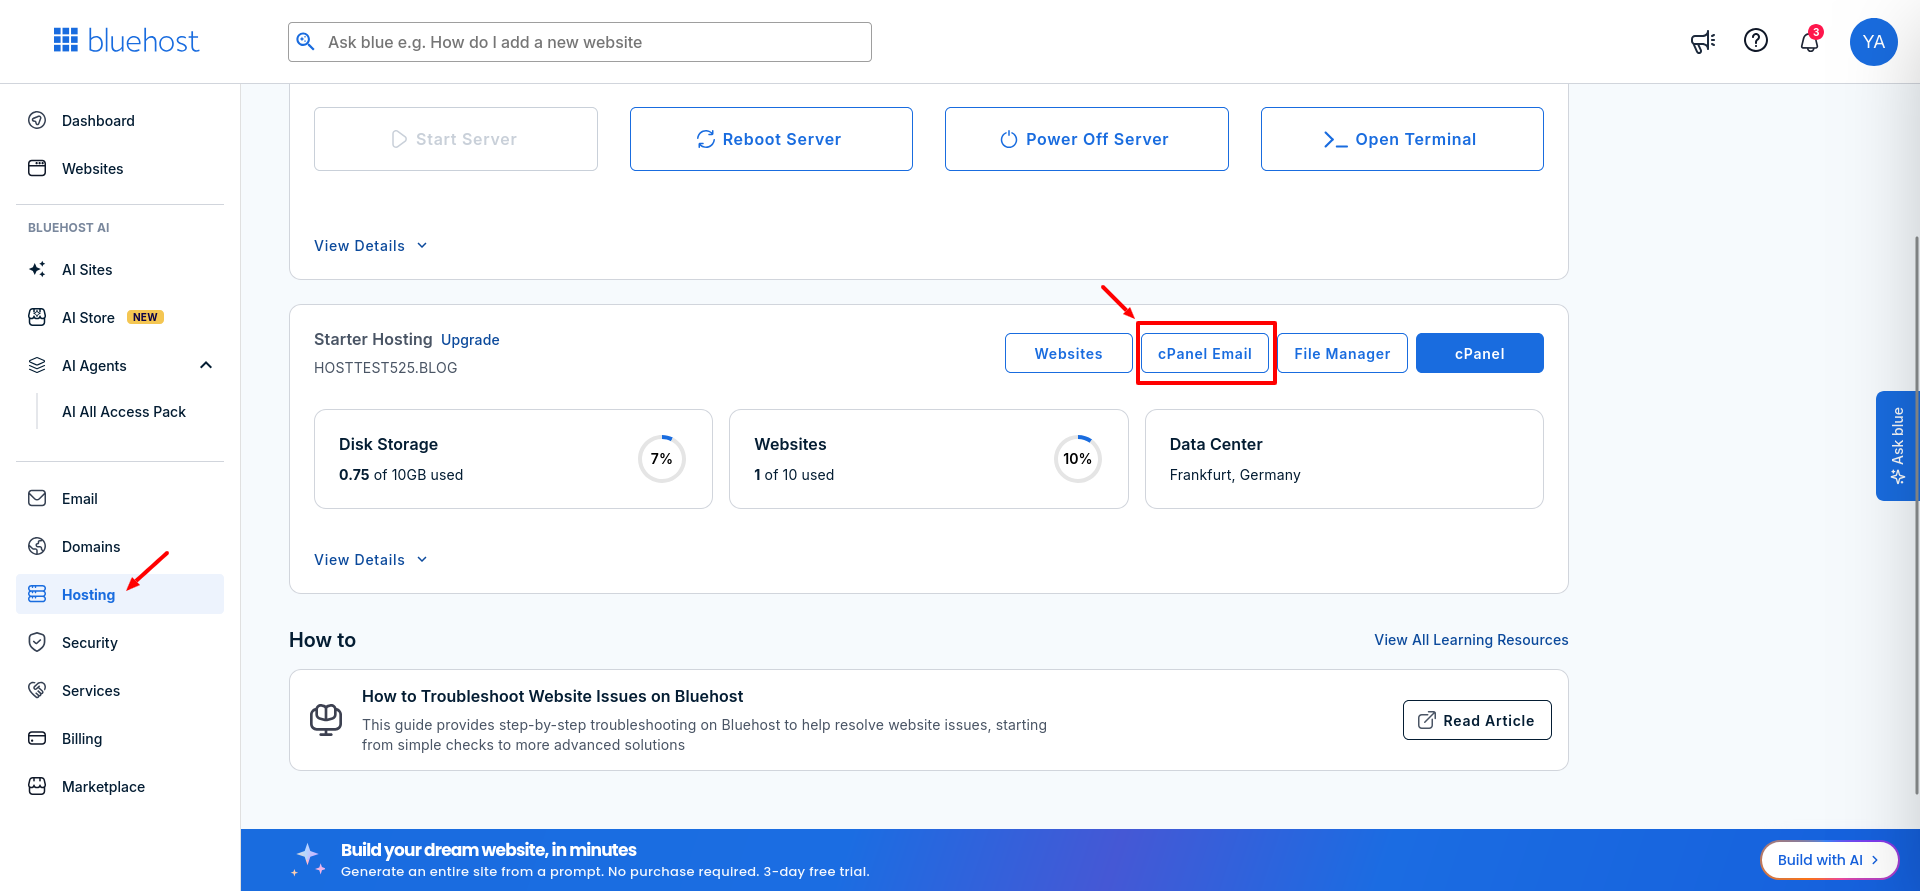1920x891 pixels.
Task: Open the Dashboard menu item
Action: [120, 120]
